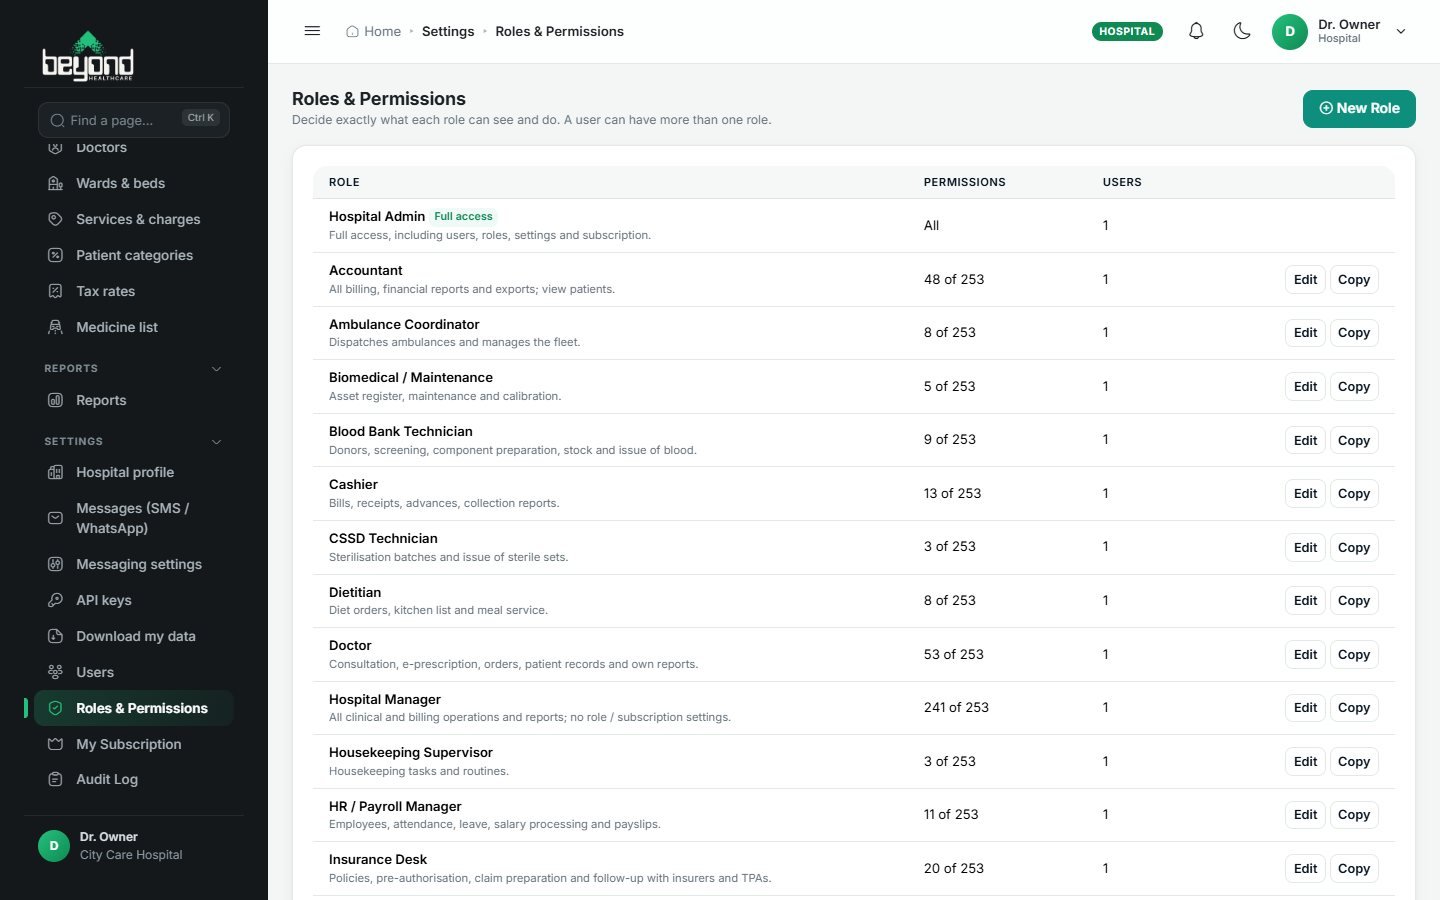This screenshot has height=900, width=1440.
Task: Edit the Accountant role
Action: 1305,280
